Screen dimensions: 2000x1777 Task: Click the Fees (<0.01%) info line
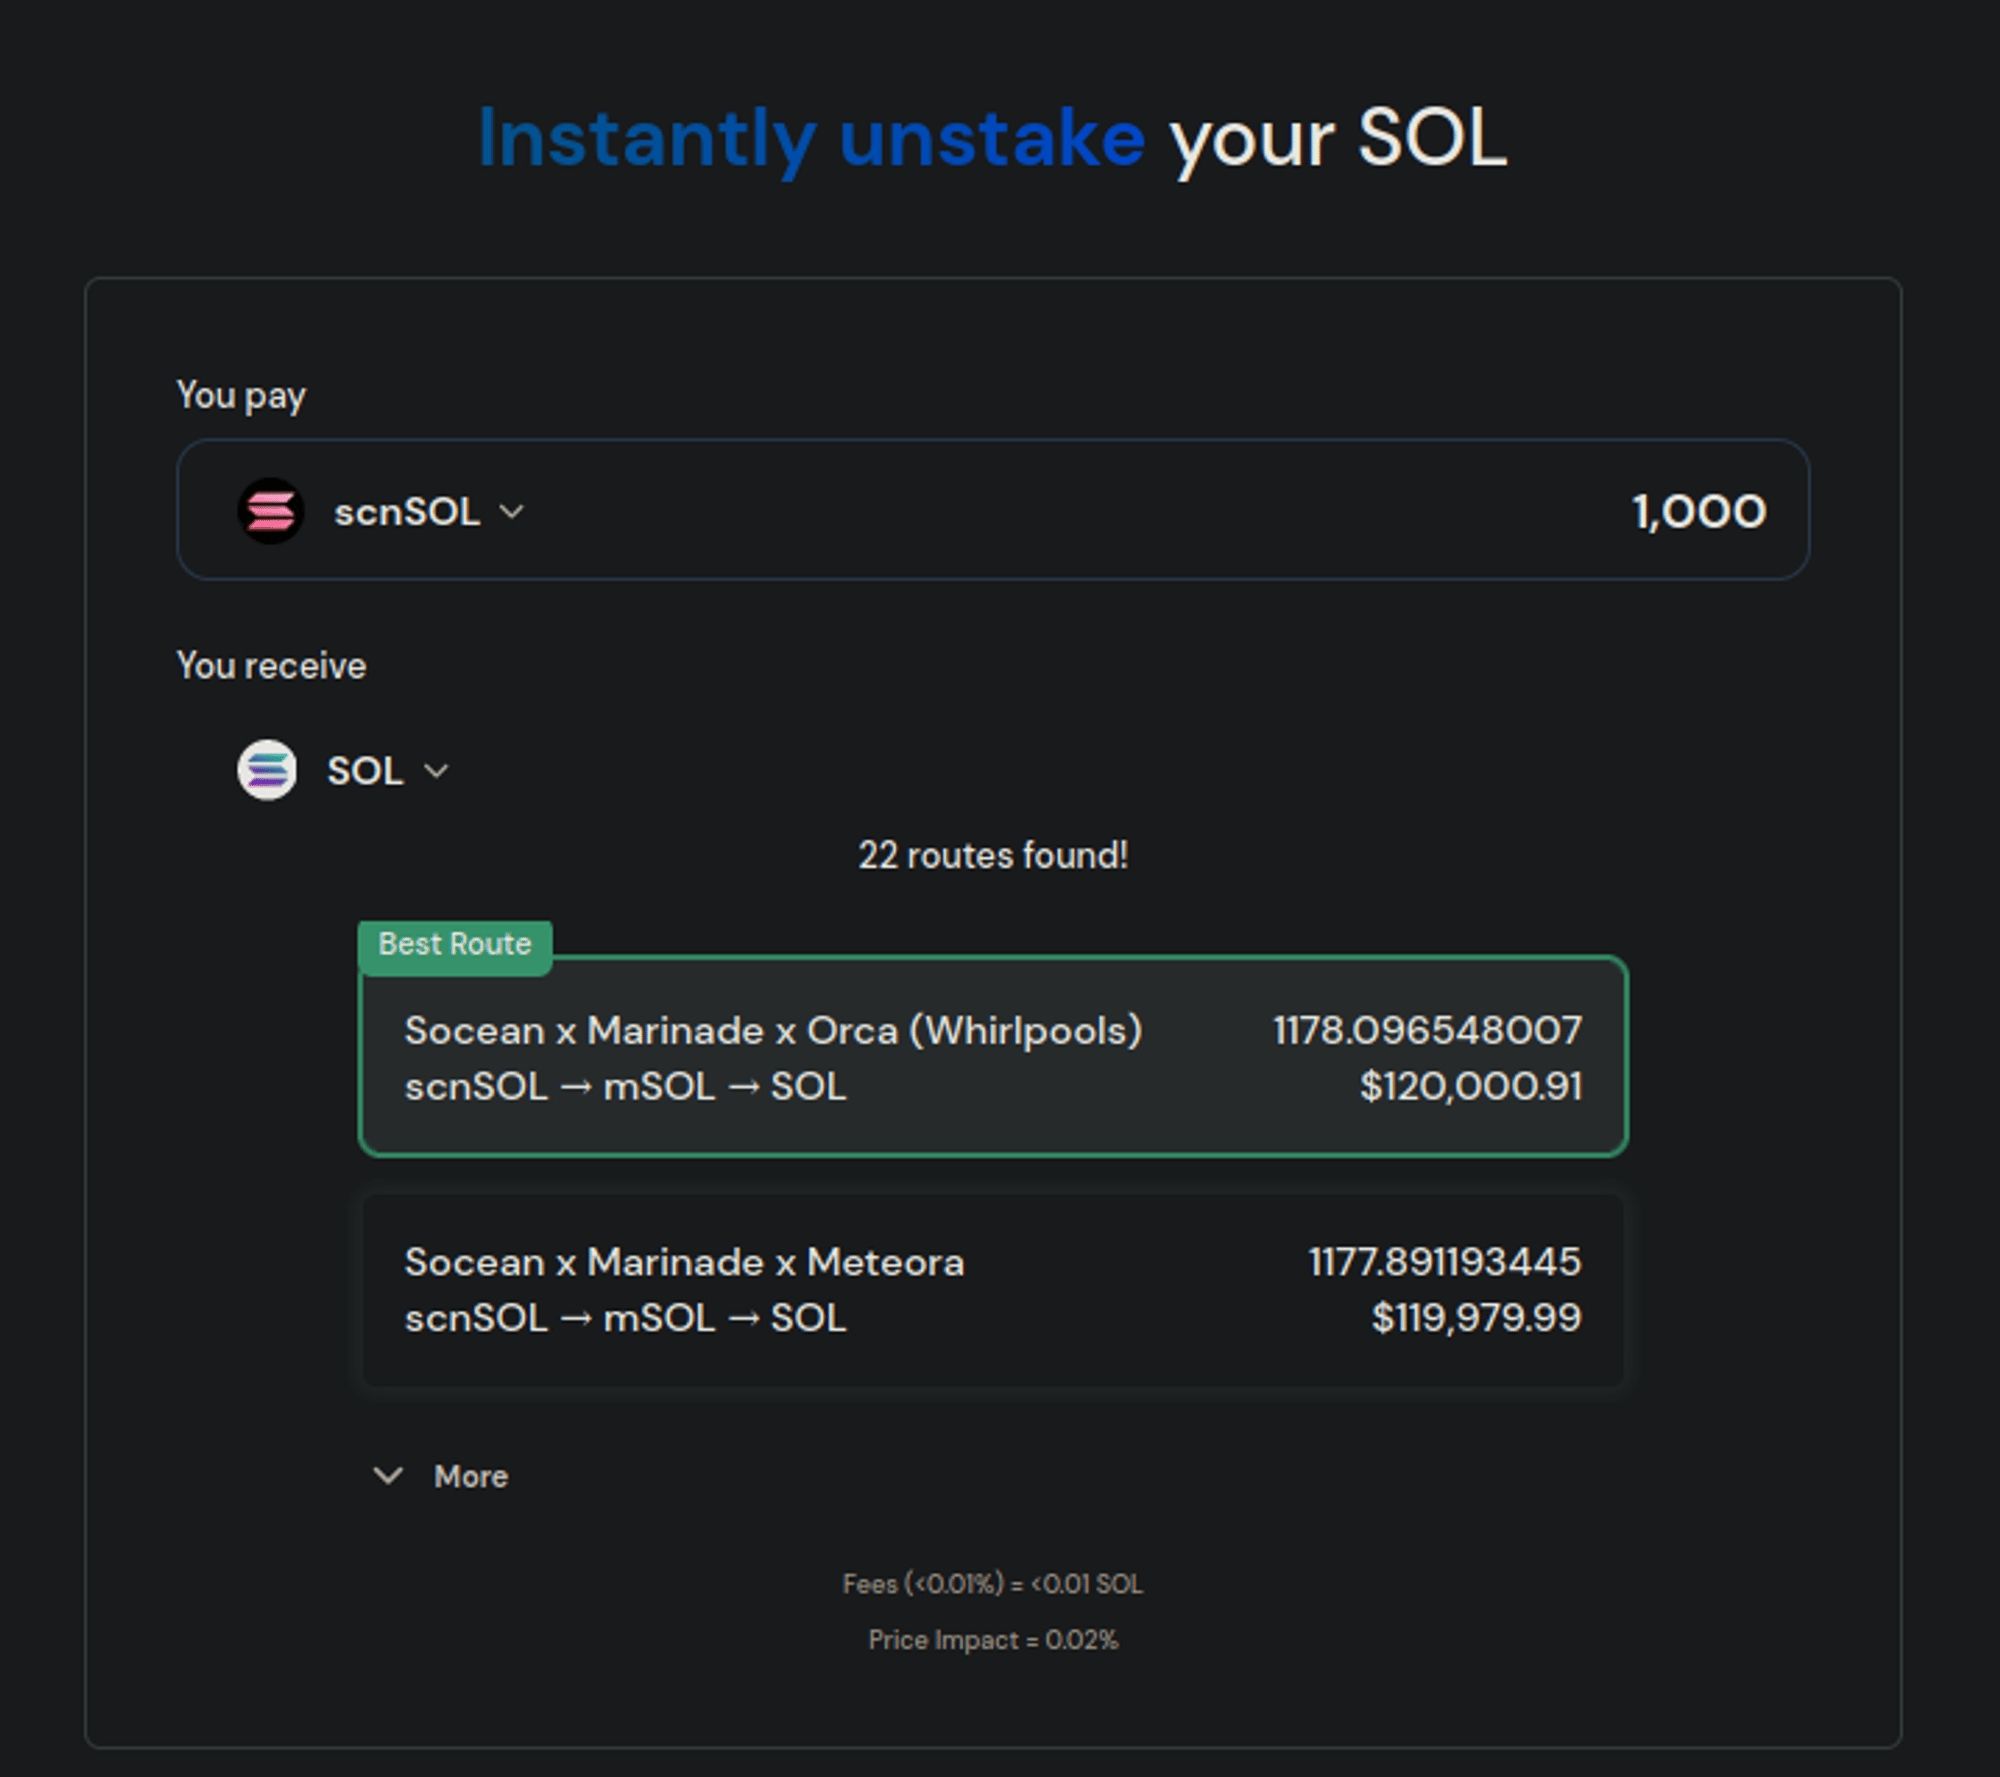coord(993,1584)
